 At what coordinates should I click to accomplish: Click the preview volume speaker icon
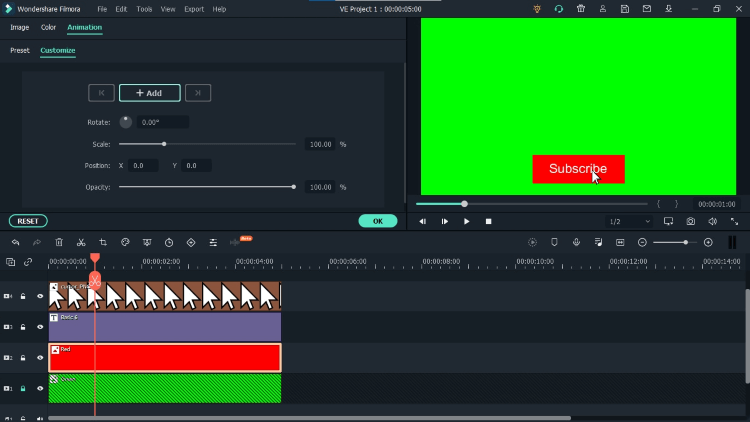(713, 221)
